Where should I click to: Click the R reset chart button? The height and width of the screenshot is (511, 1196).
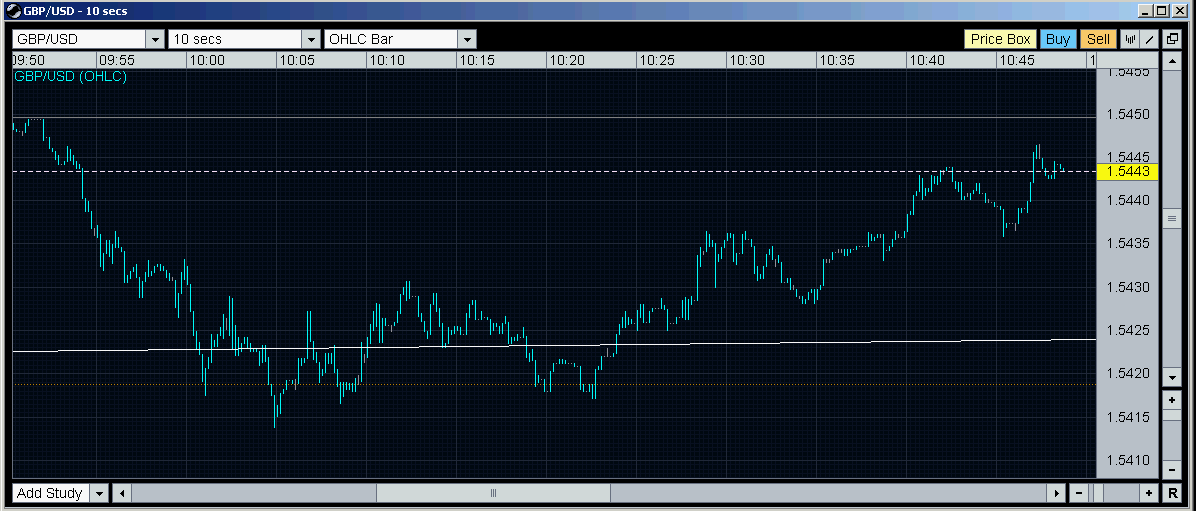coord(1172,493)
